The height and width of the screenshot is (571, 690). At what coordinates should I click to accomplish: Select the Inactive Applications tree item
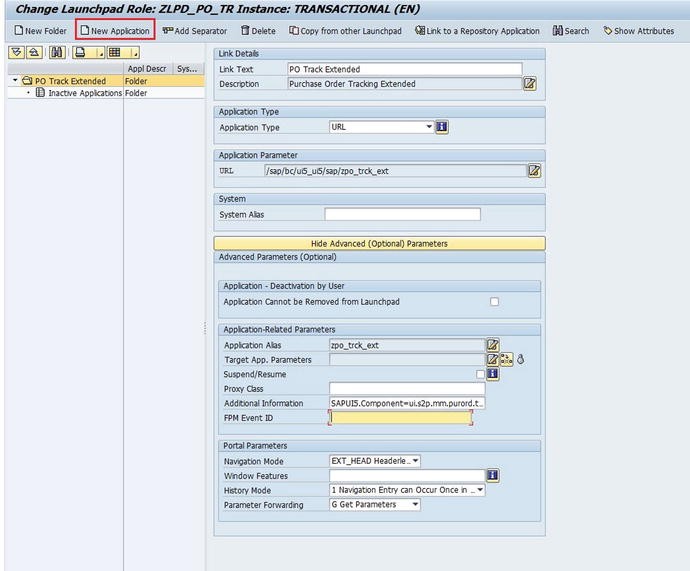[85, 93]
